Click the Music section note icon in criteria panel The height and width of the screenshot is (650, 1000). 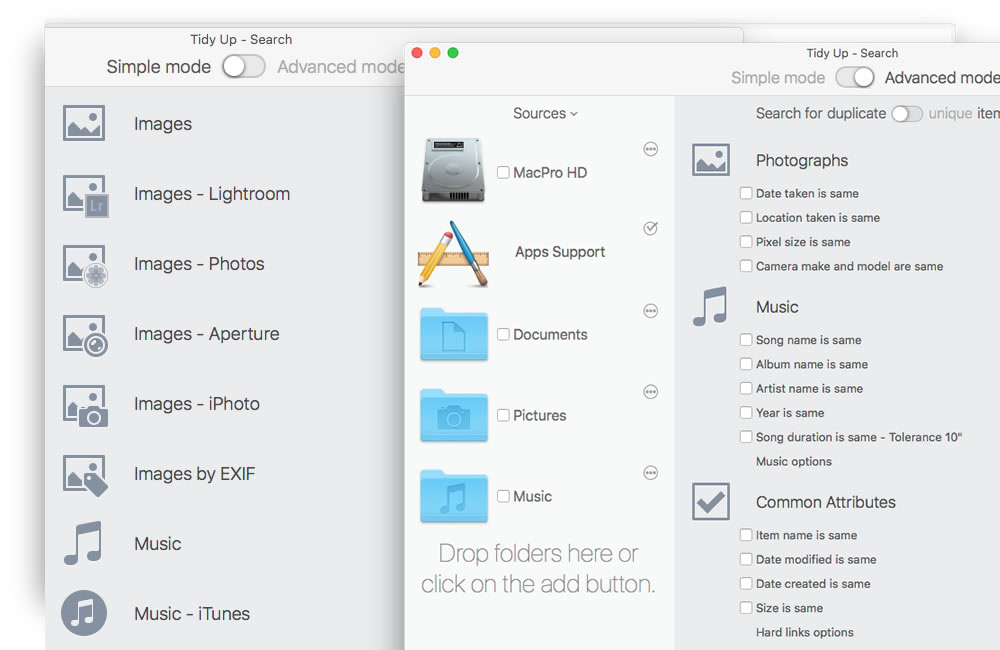tap(710, 307)
